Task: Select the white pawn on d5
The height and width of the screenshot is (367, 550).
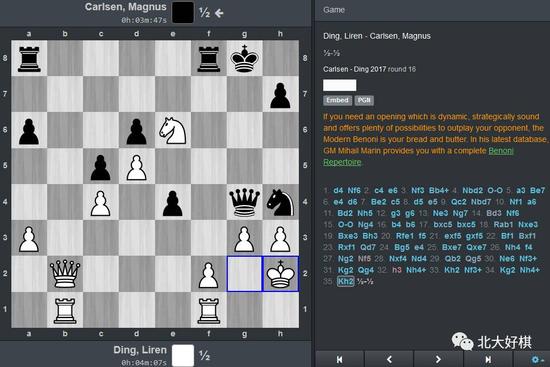Action: click(x=136, y=166)
